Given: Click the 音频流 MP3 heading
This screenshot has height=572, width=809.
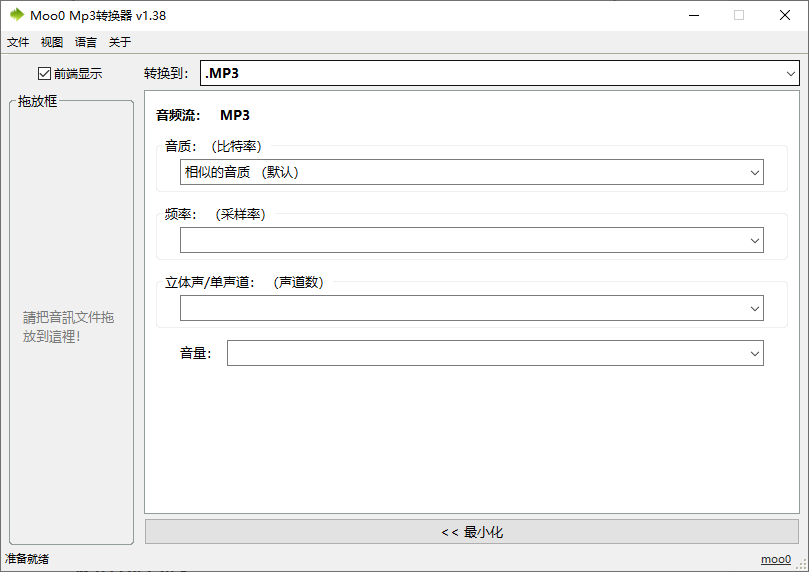Looking at the screenshot, I should [x=203, y=115].
